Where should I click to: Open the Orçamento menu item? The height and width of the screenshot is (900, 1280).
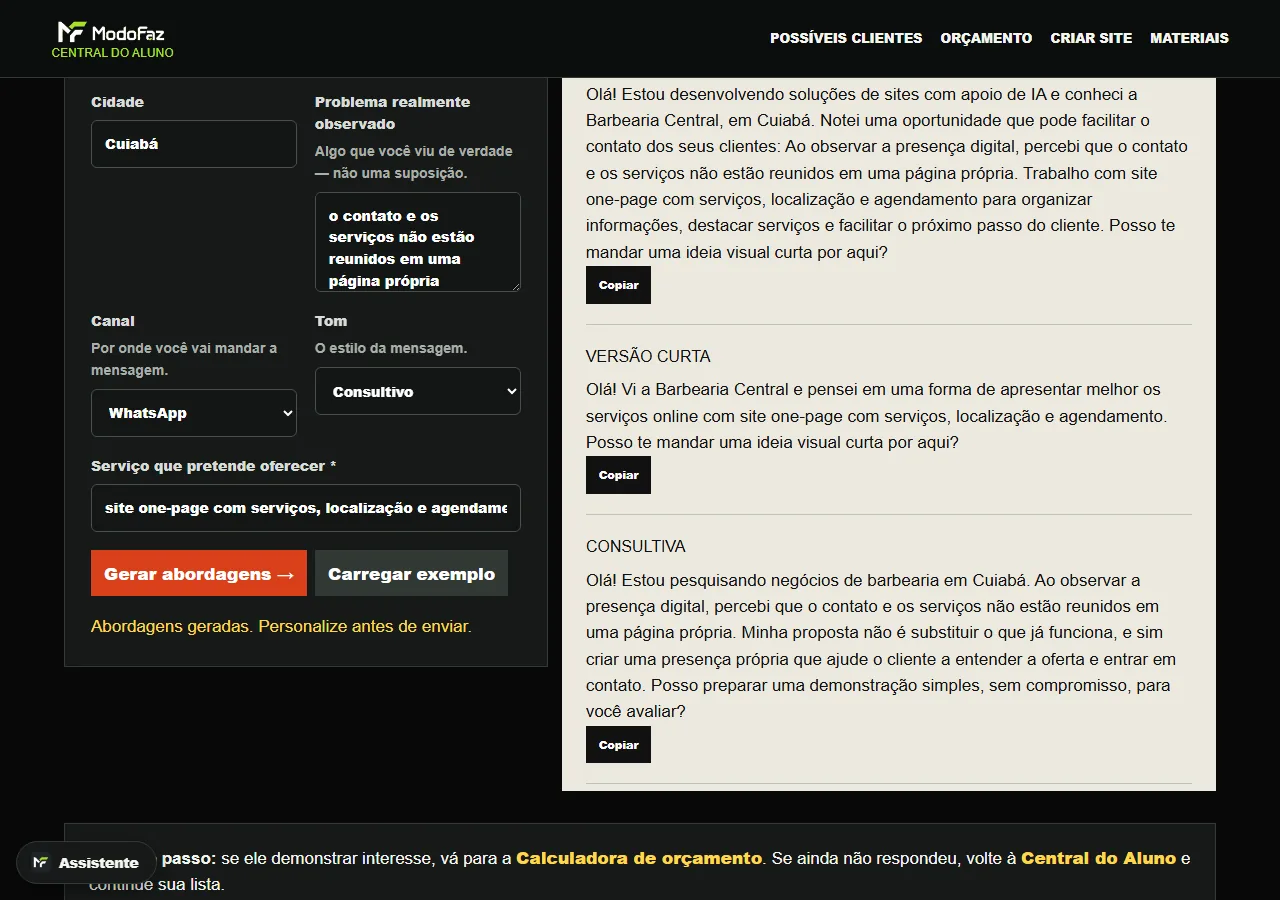tap(986, 38)
